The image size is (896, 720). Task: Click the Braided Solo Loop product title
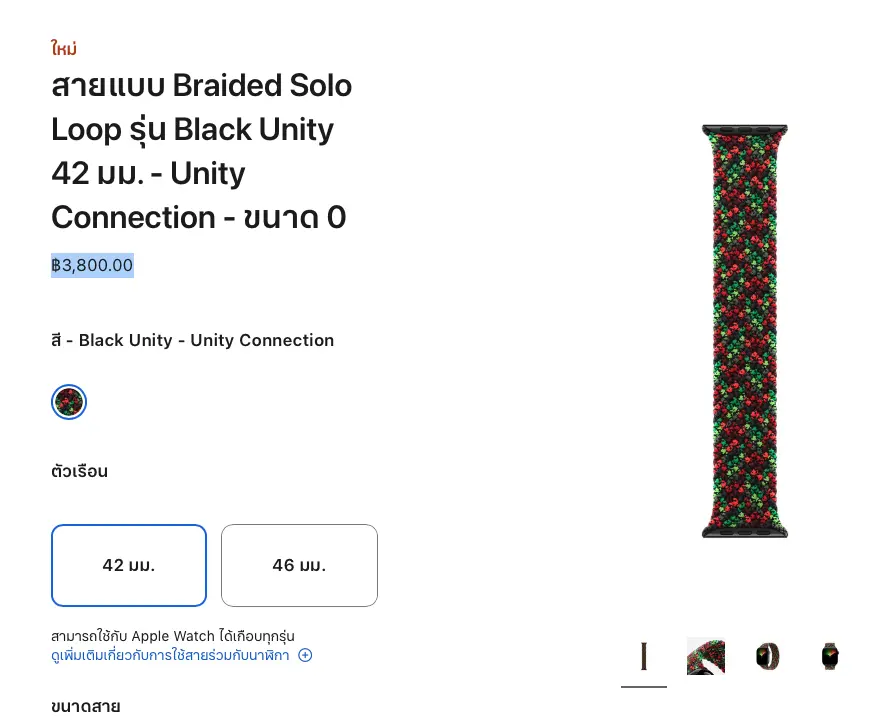pyautogui.click(x=201, y=151)
